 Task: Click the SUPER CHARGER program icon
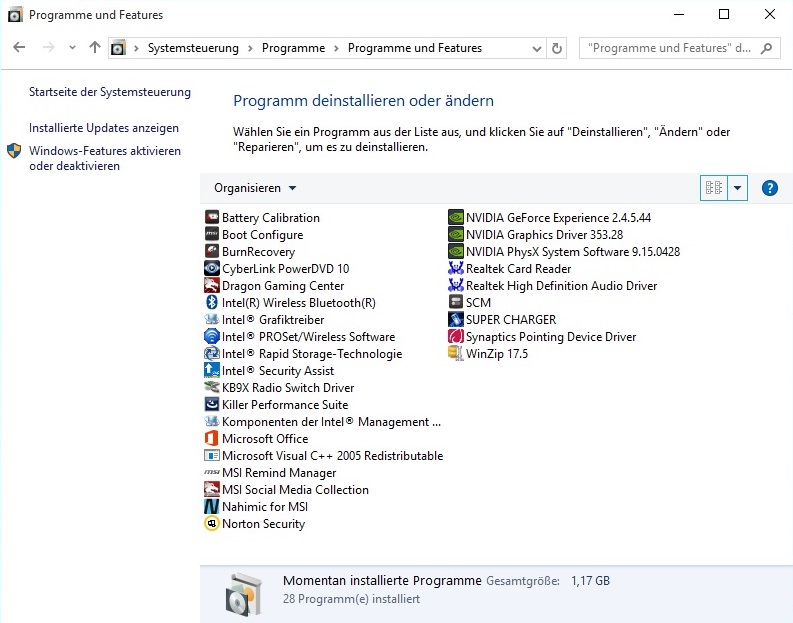point(456,320)
